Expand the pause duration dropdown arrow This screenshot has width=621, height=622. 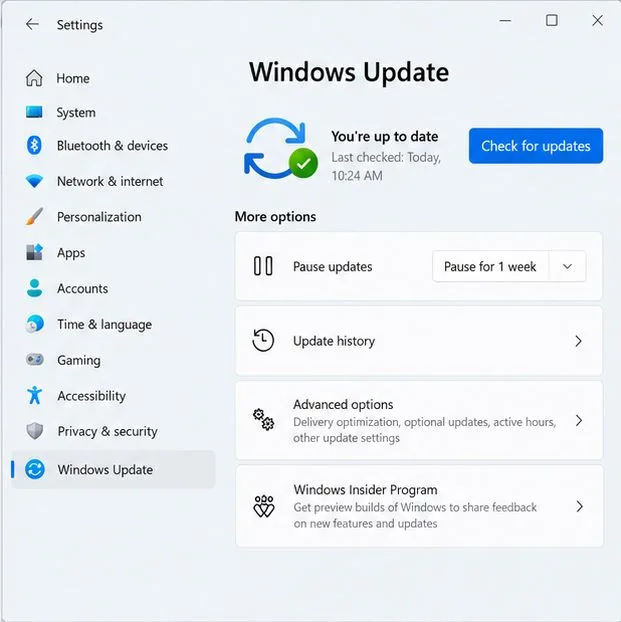pos(567,266)
